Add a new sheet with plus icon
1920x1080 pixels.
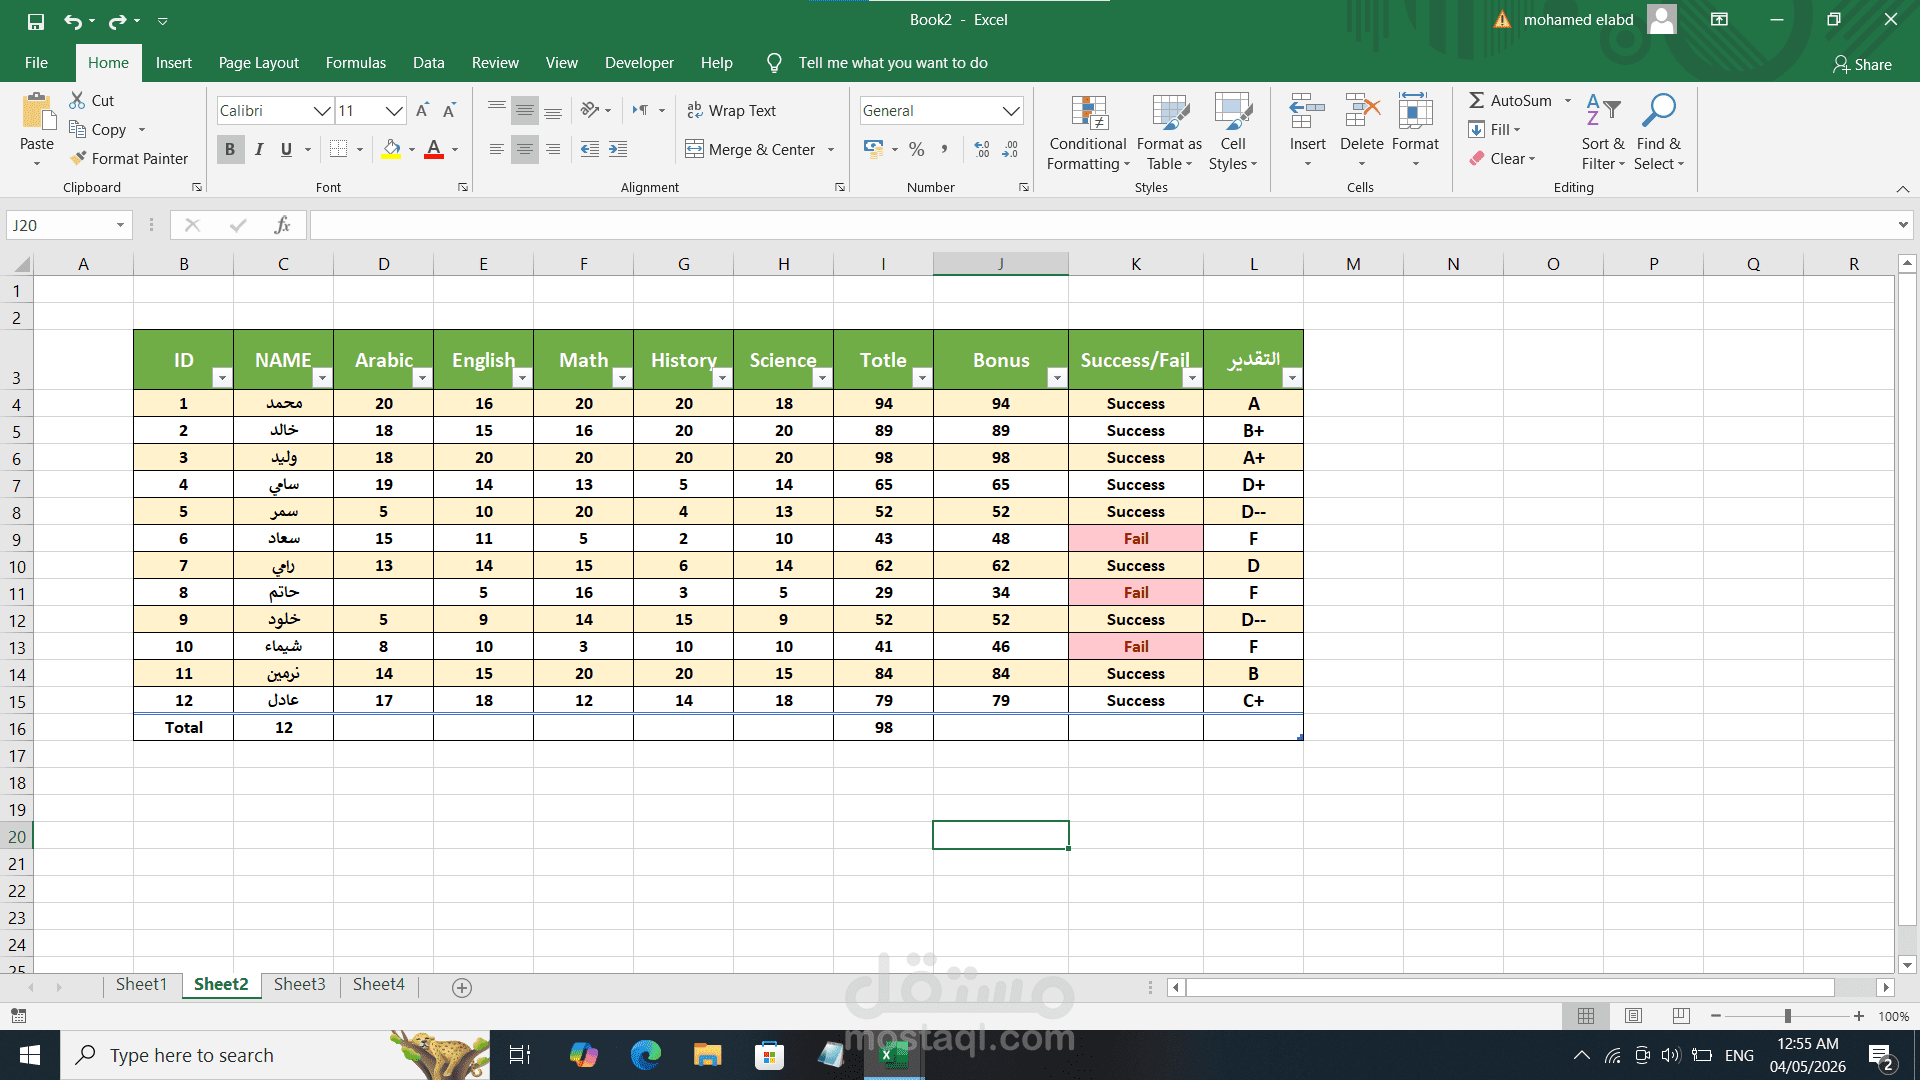point(462,988)
